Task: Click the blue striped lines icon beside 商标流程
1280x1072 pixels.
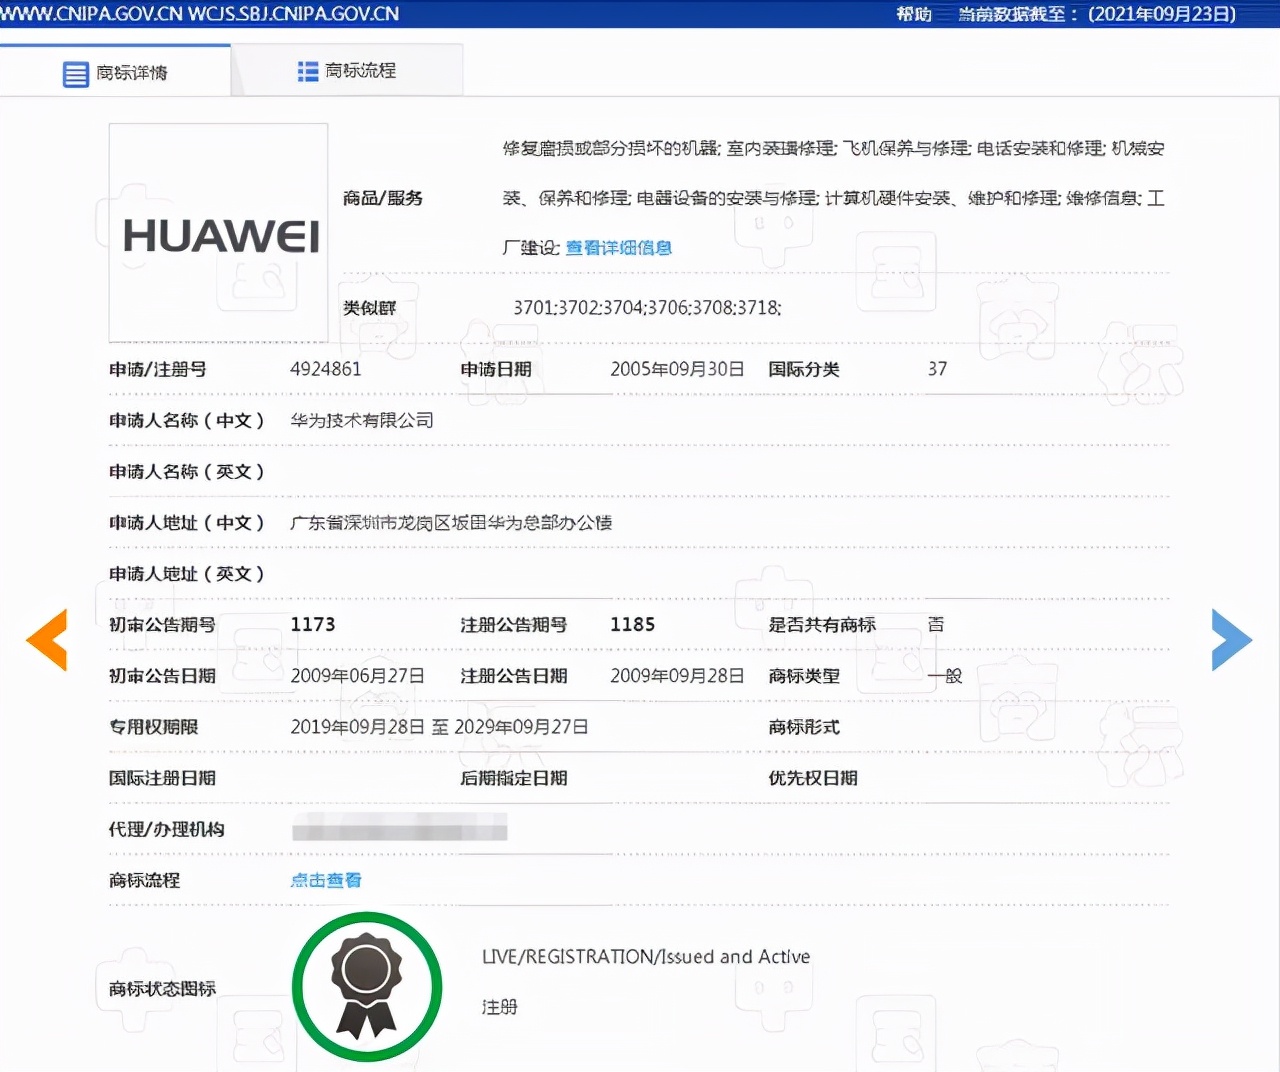Action: tap(307, 70)
